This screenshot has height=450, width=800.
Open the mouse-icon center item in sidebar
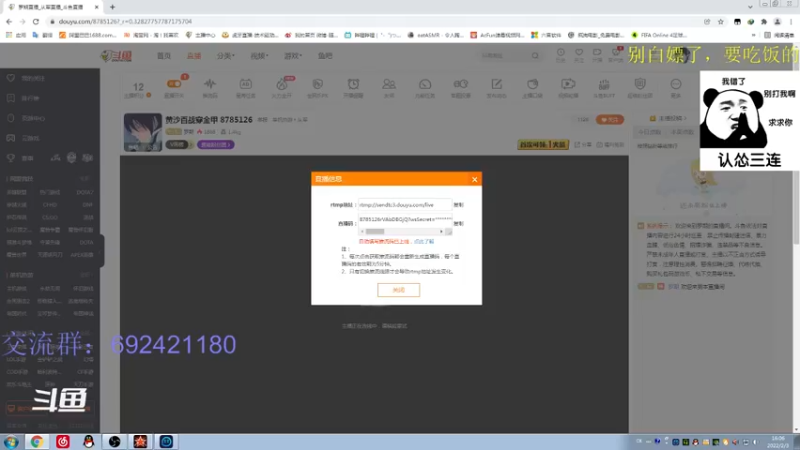[26, 118]
